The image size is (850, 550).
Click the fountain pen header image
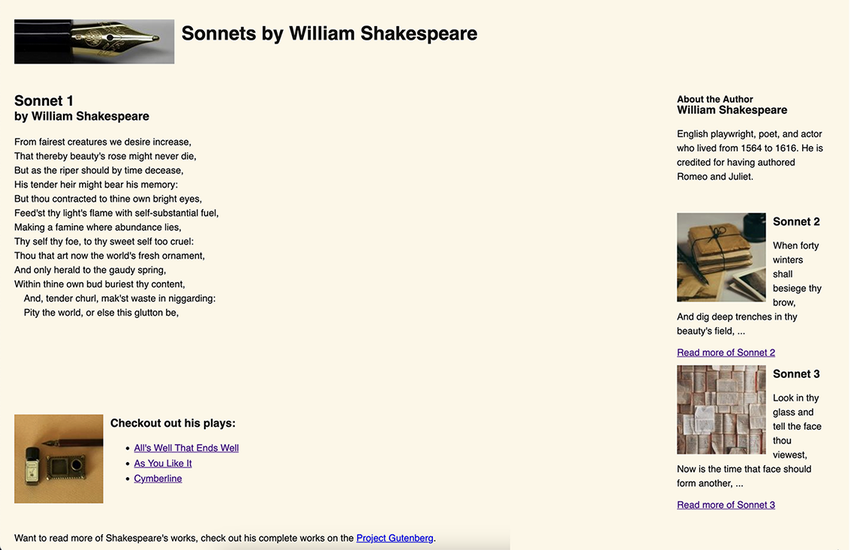point(94,41)
